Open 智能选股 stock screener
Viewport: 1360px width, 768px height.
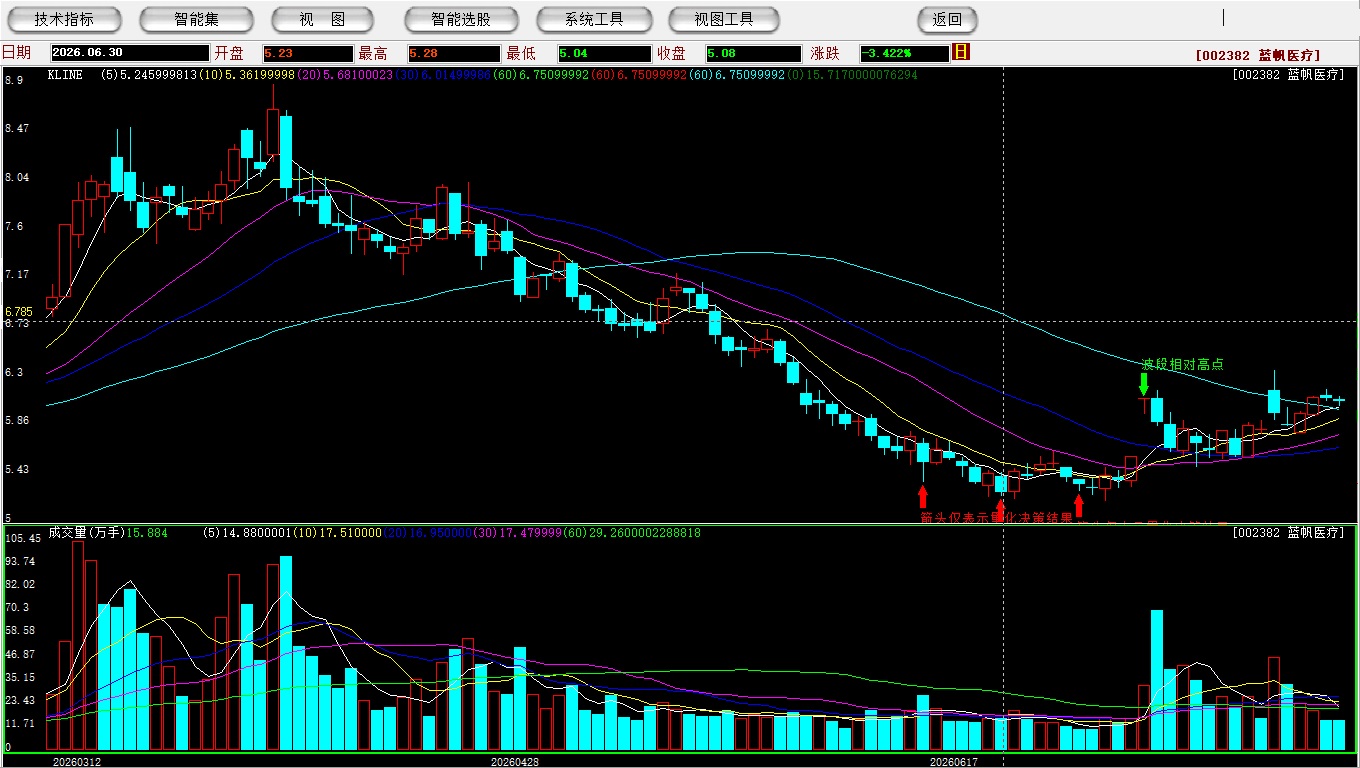point(461,19)
